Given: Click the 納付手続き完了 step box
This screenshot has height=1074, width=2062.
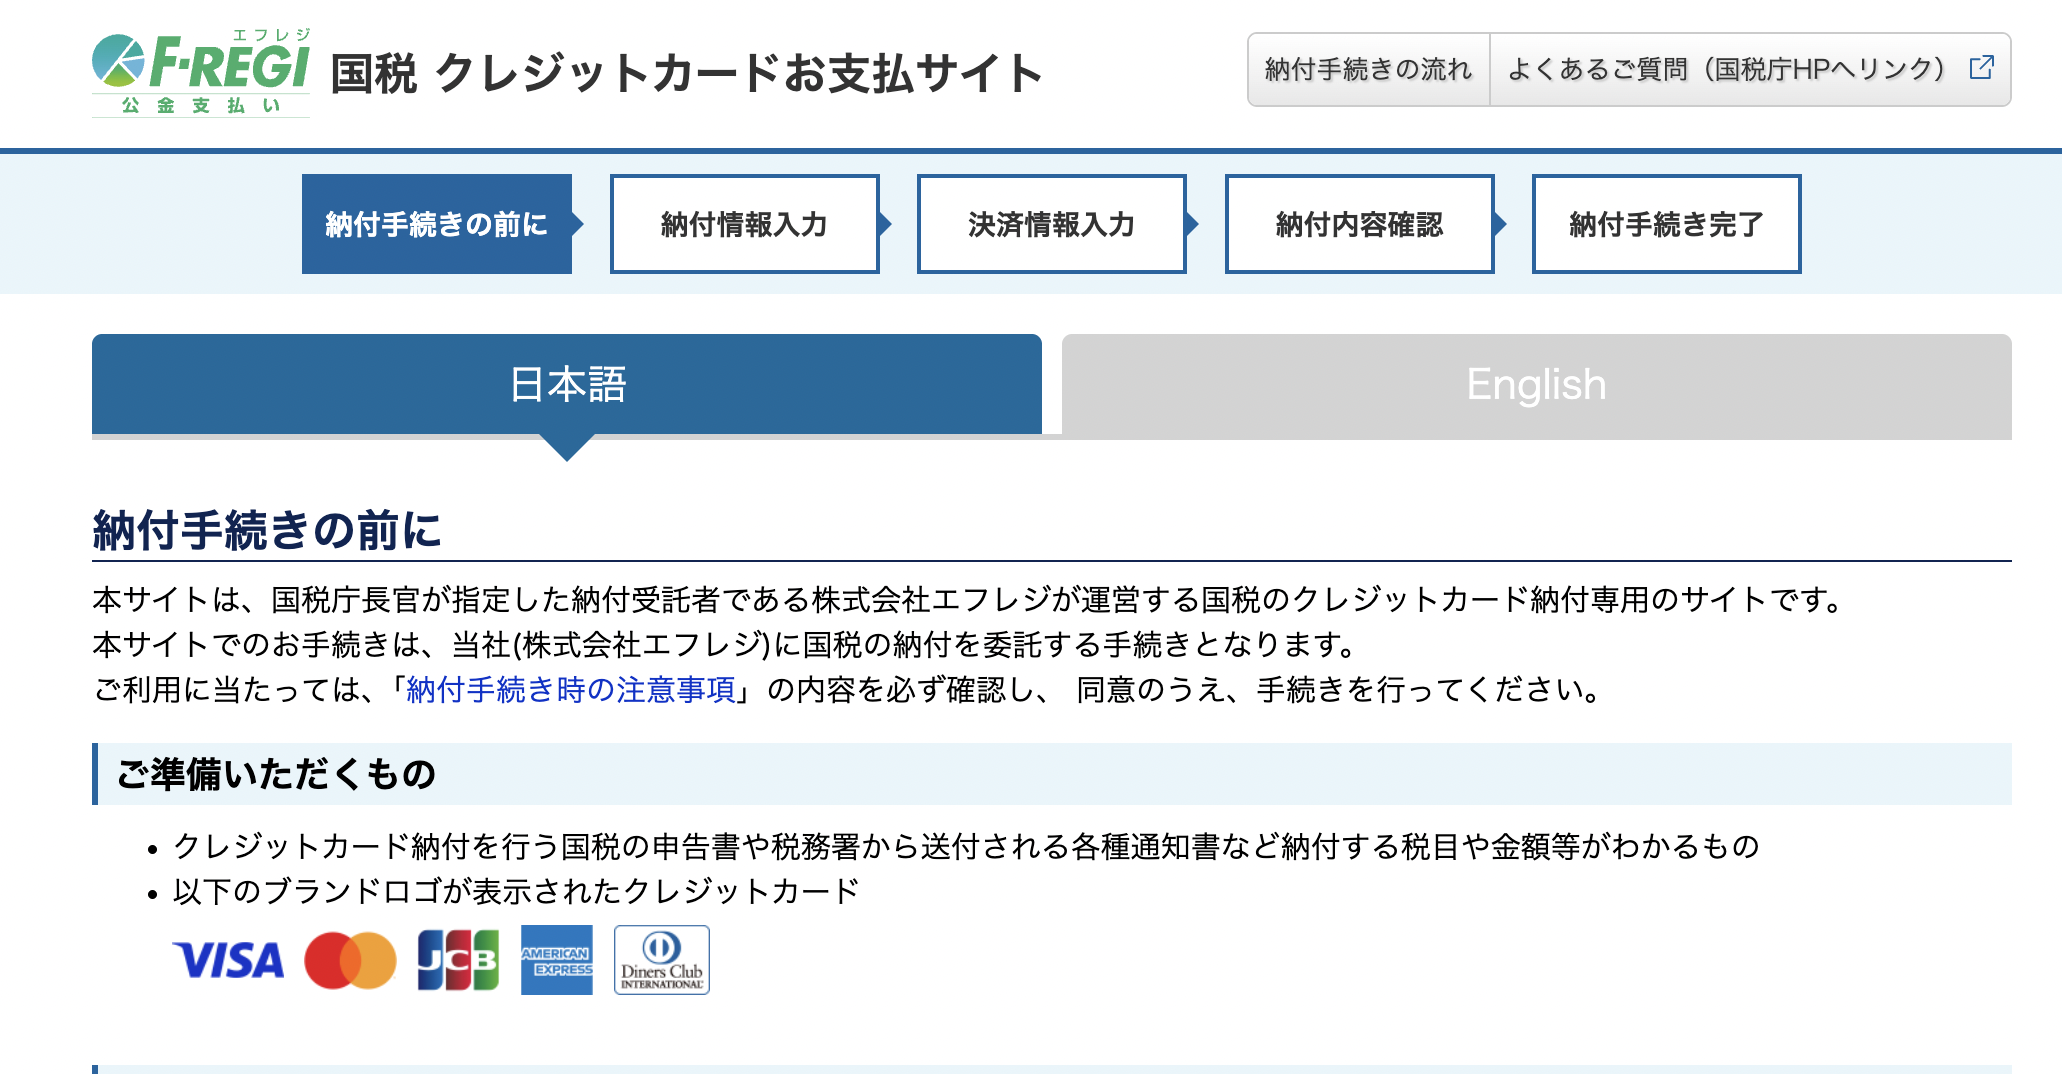Looking at the screenshot, I should click(x=1667, y=224).
